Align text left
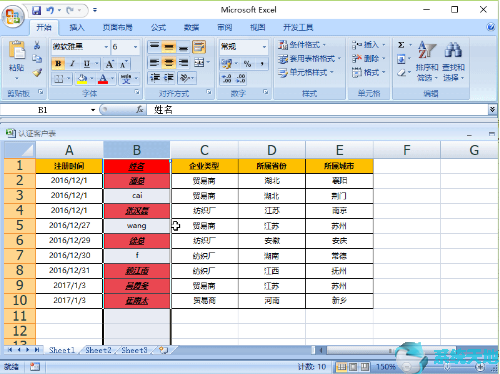This screenshot has height=374, width=500. point(154,63)
